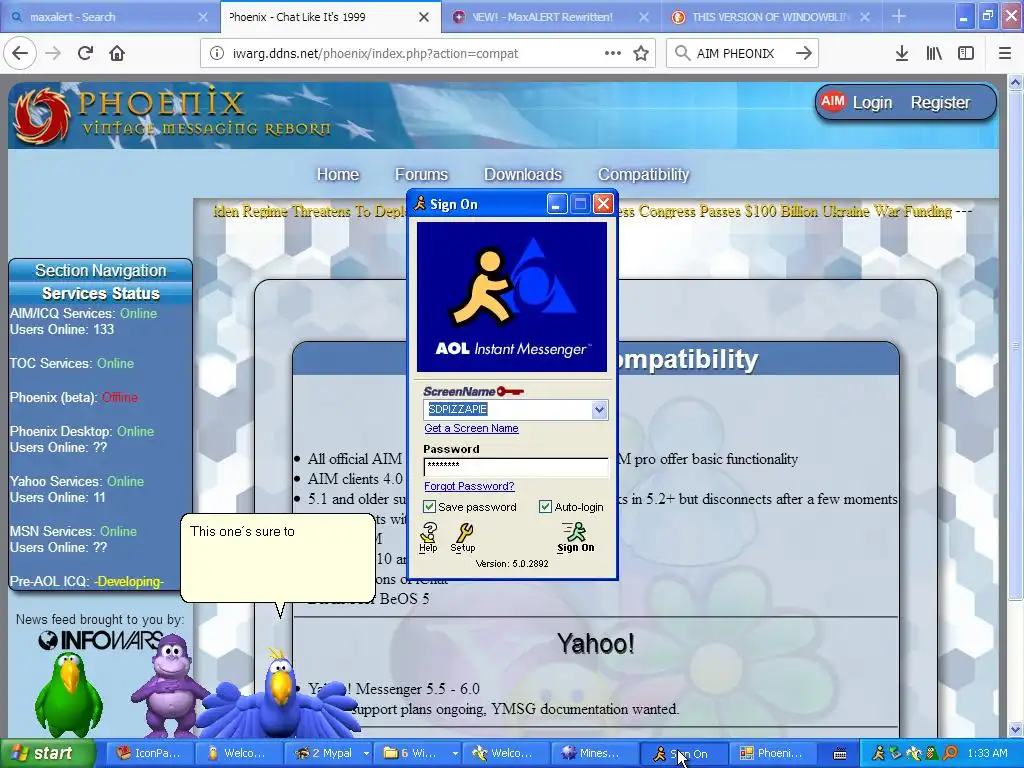Click the 1:33 AM taskbar clock
The image size is (1024, 768).
[x=987, y=753]
